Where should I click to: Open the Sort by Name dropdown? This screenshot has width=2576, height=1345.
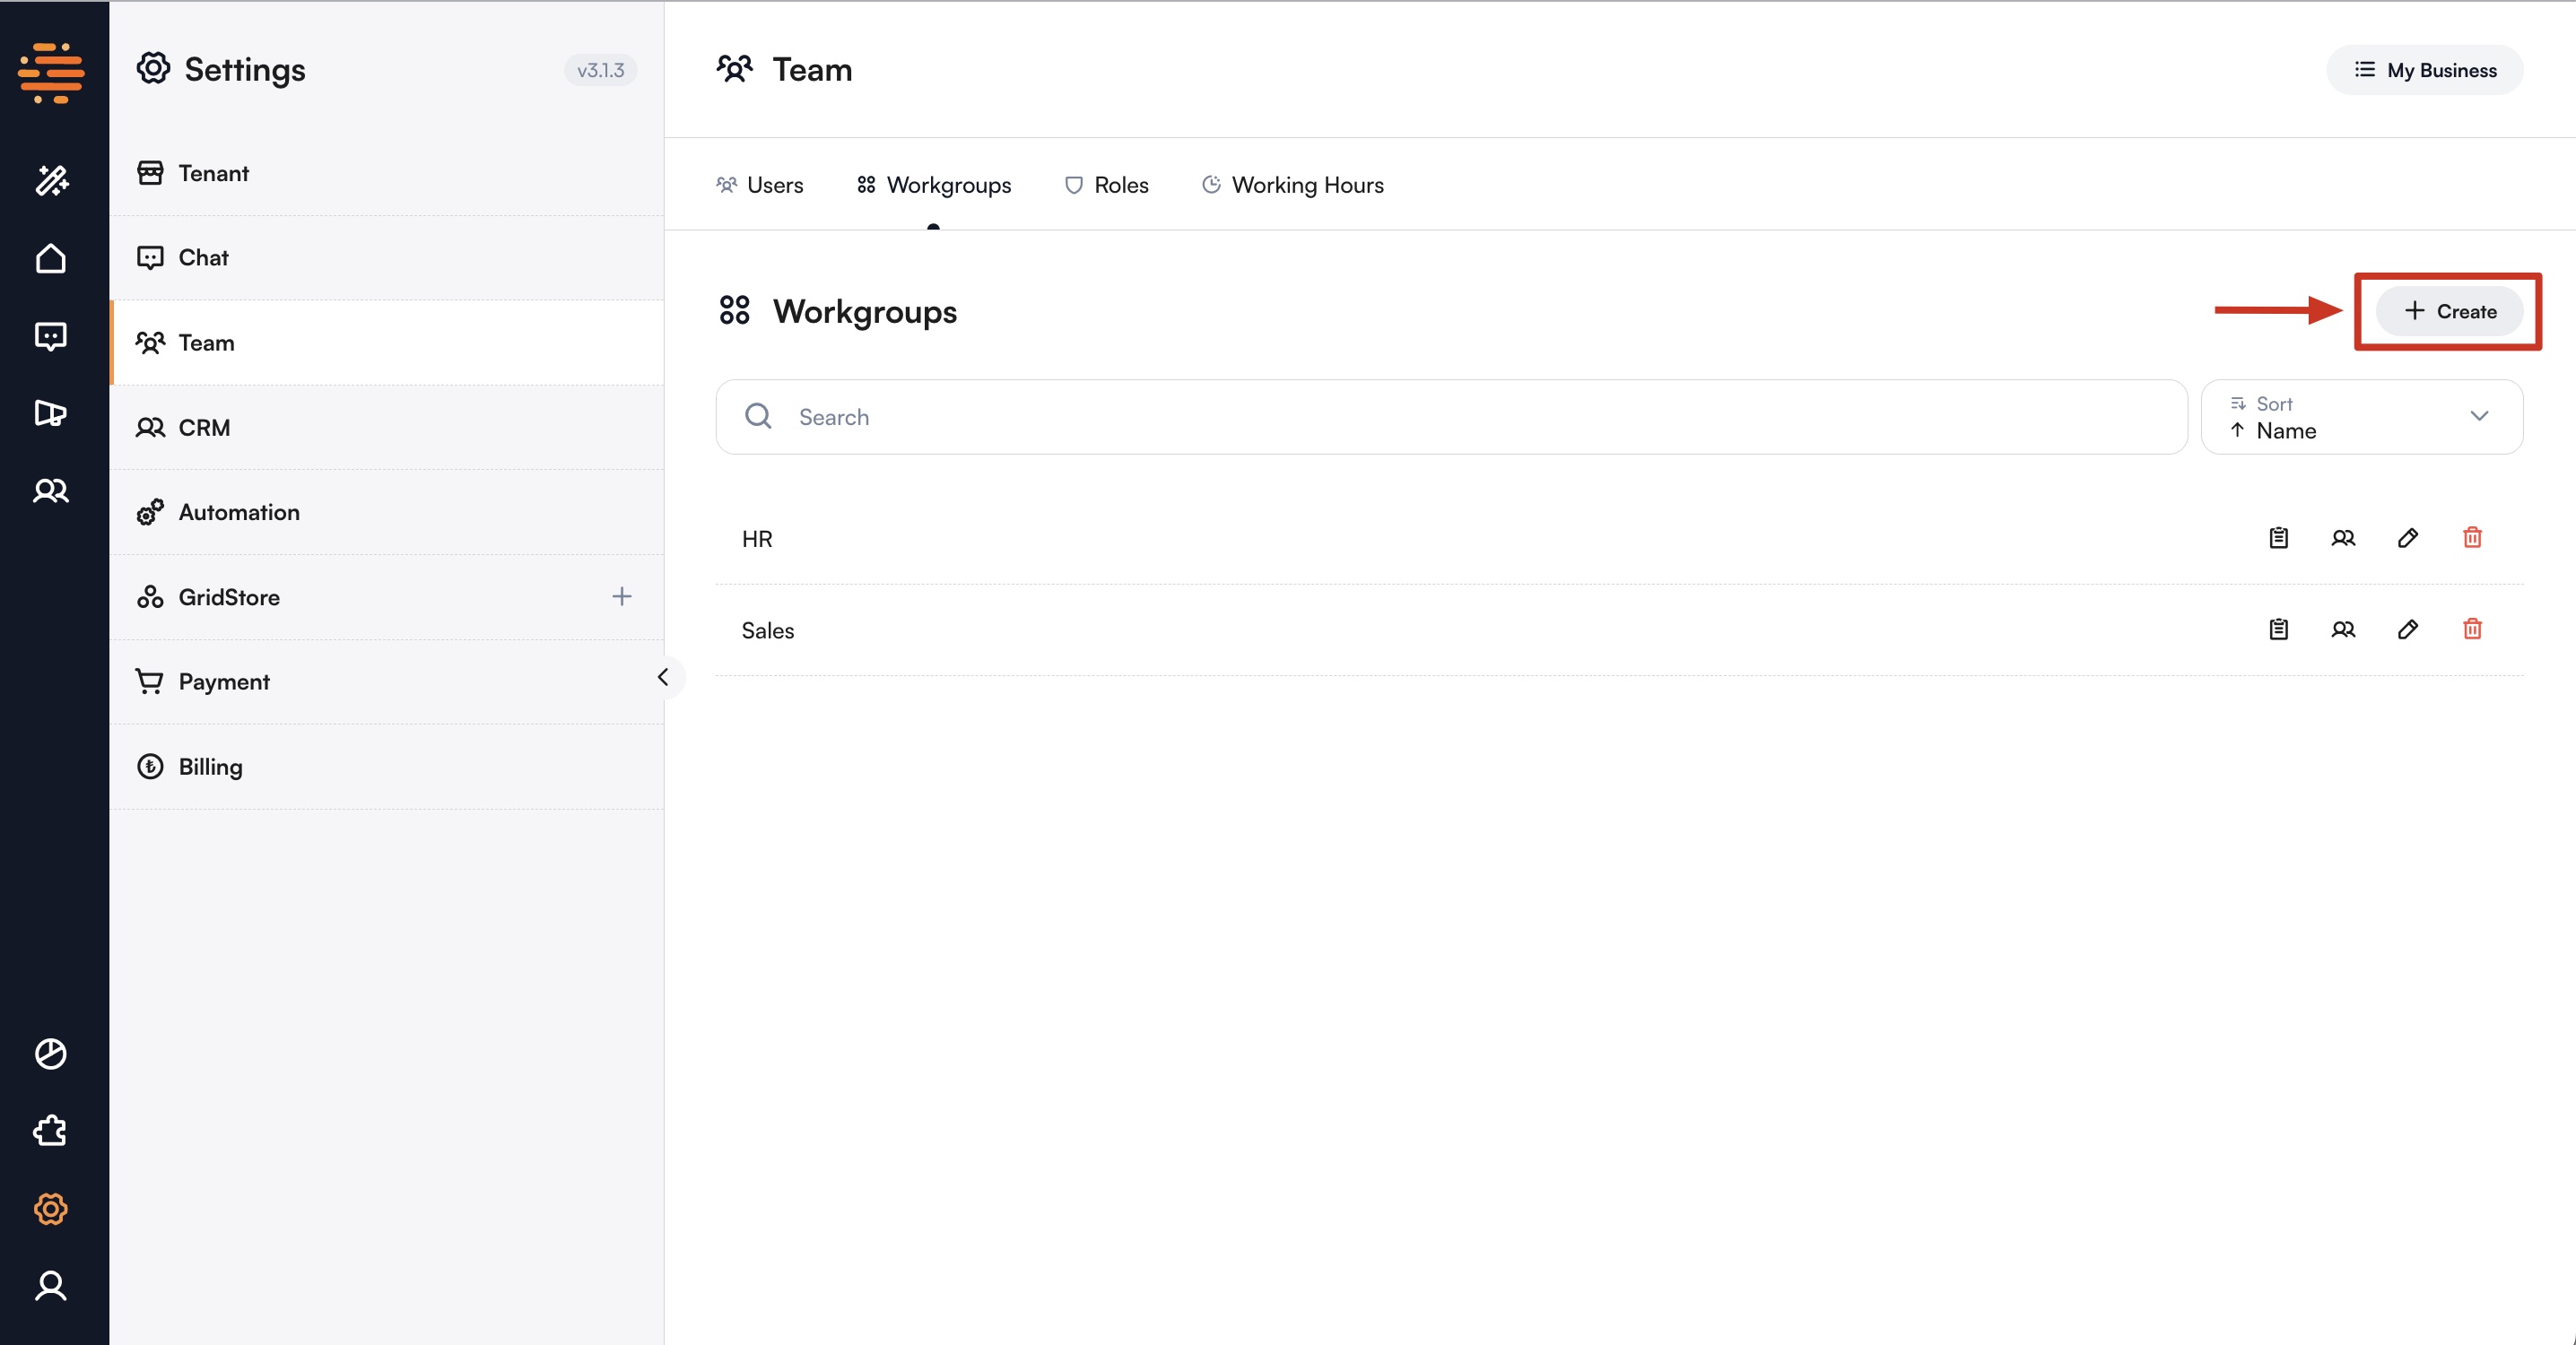pos(2362,417)
